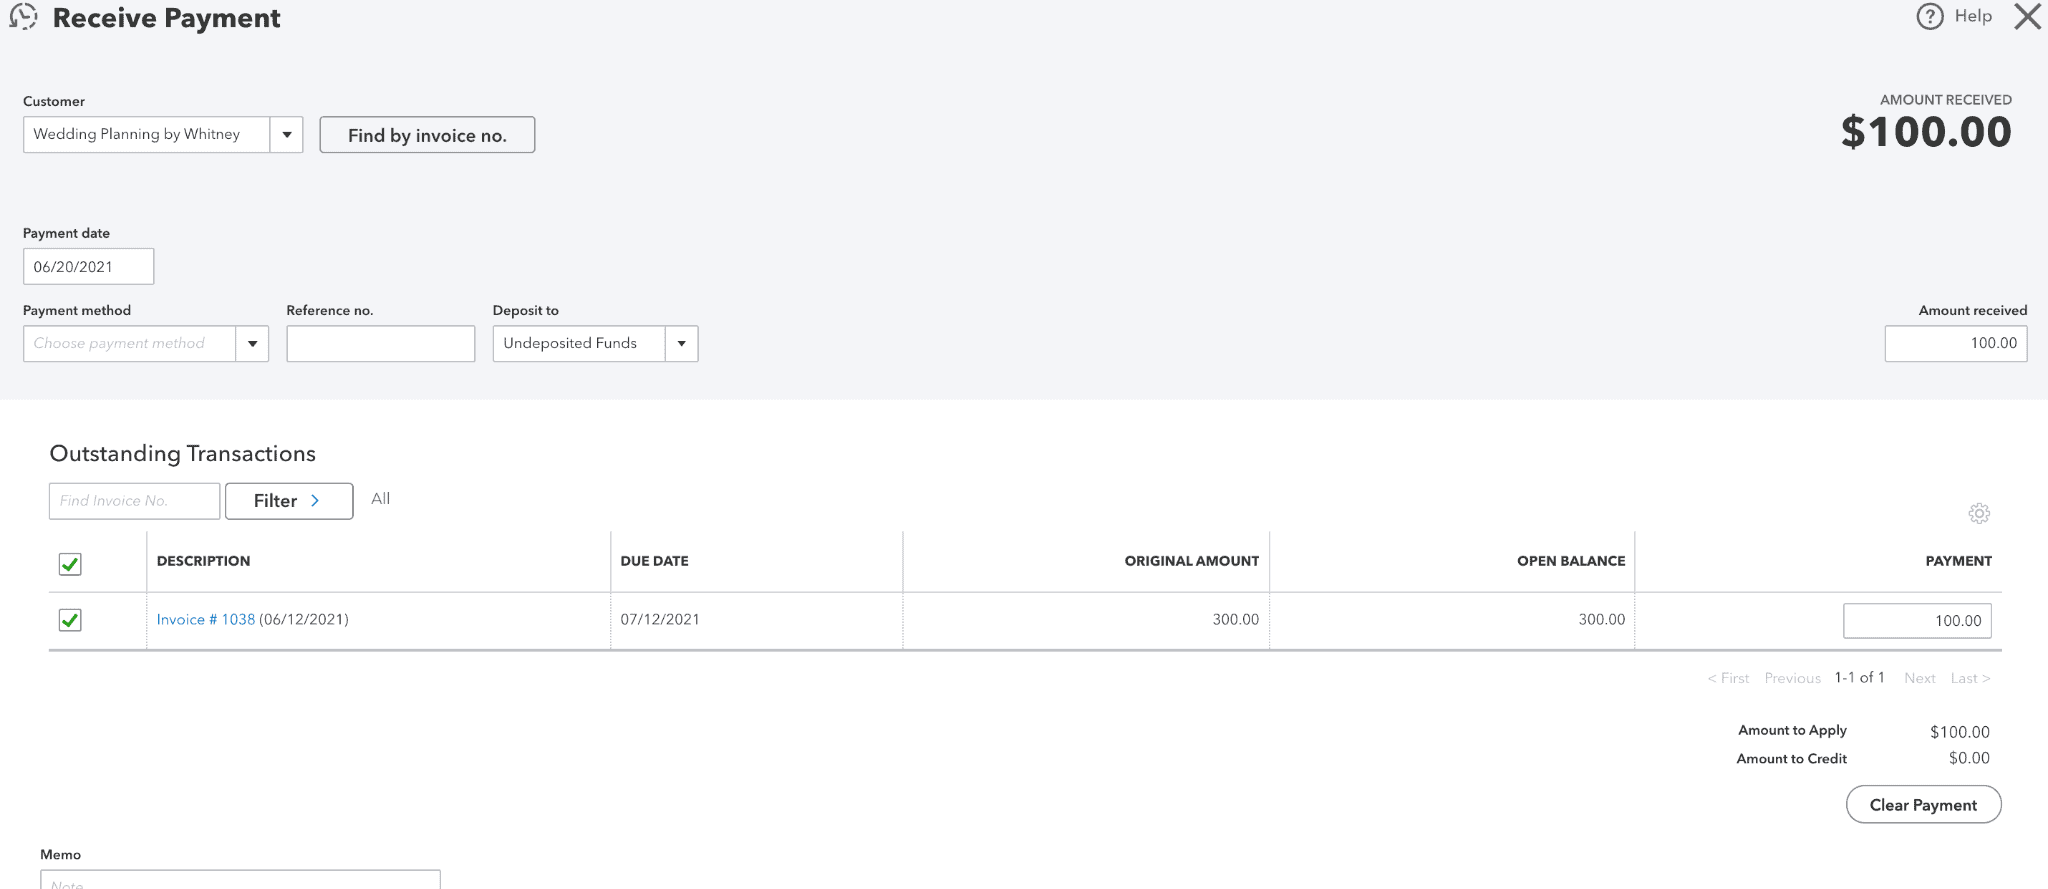
Task: Focus the Payment date field
Action: tap(89, 267)
